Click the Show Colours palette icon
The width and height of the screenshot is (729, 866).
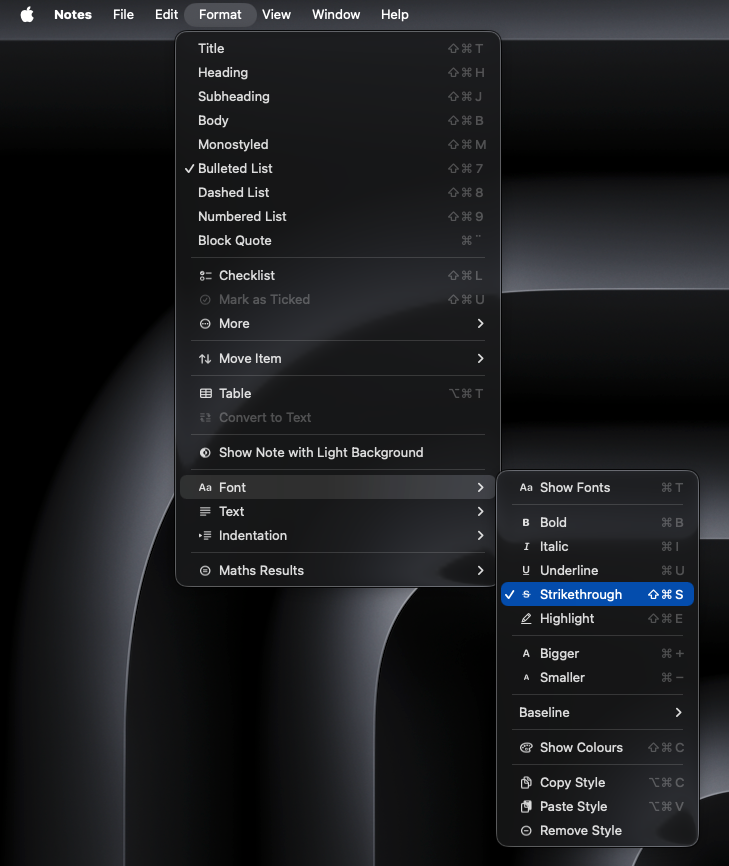(526, 748)
